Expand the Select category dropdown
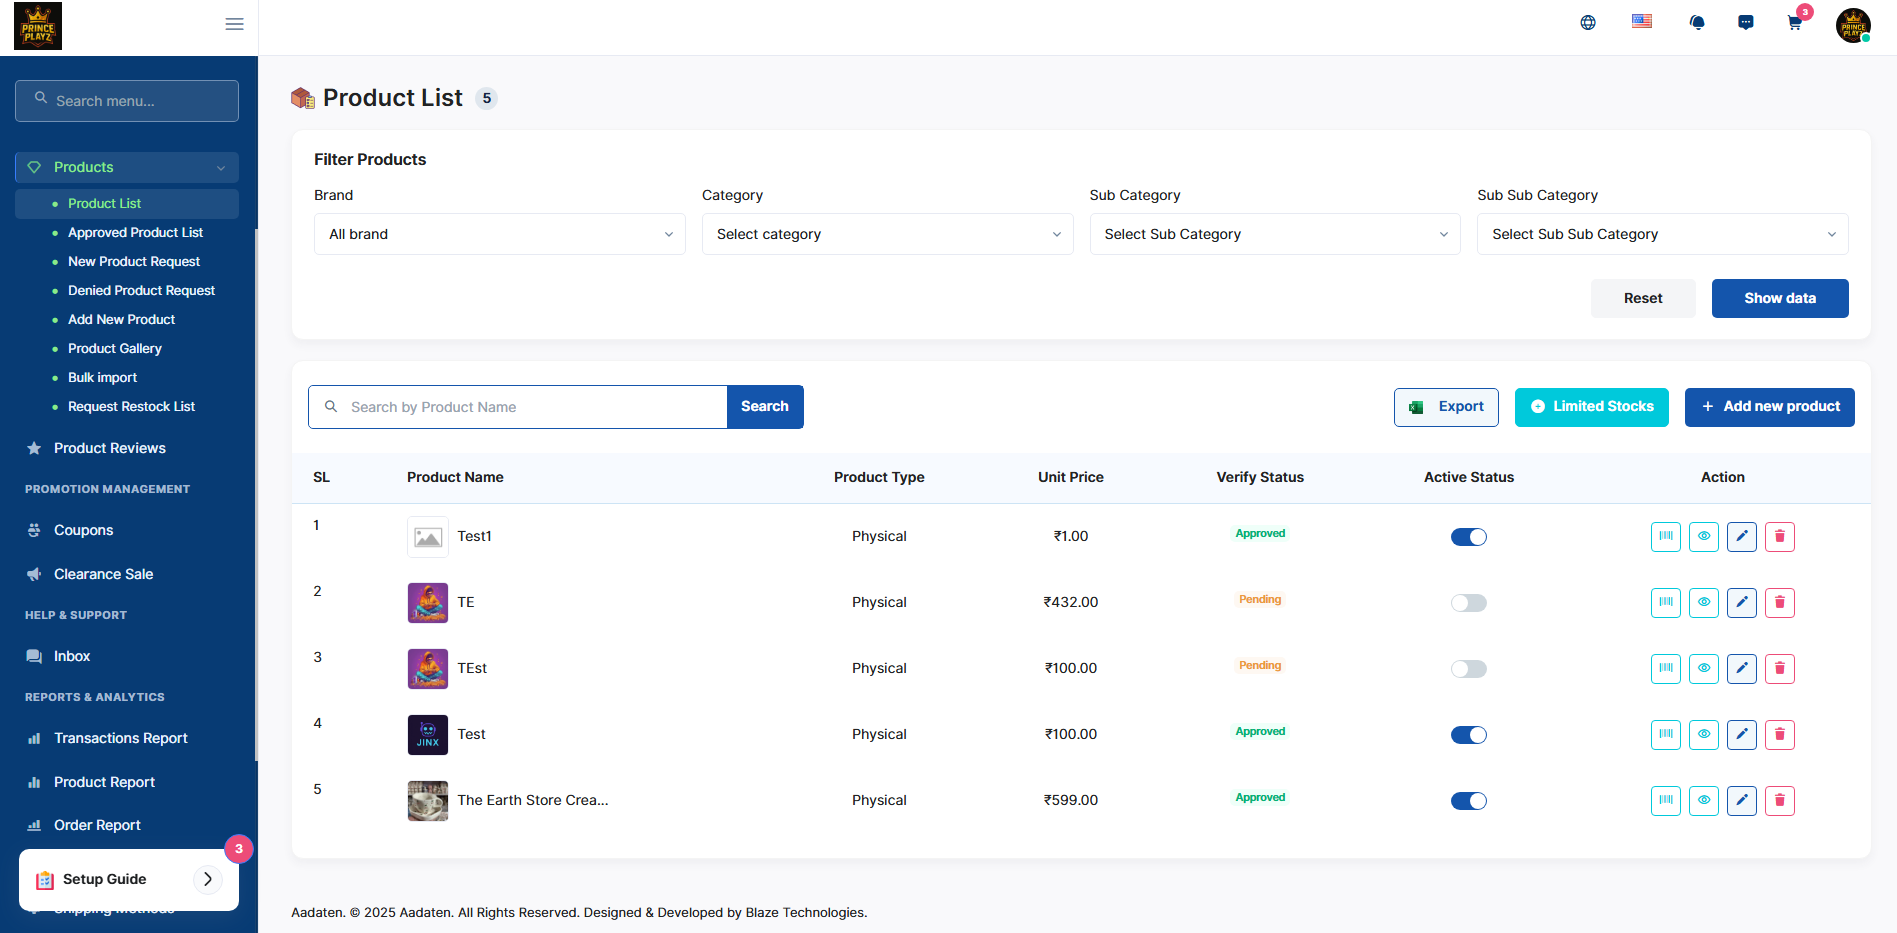 pos(887,234)
